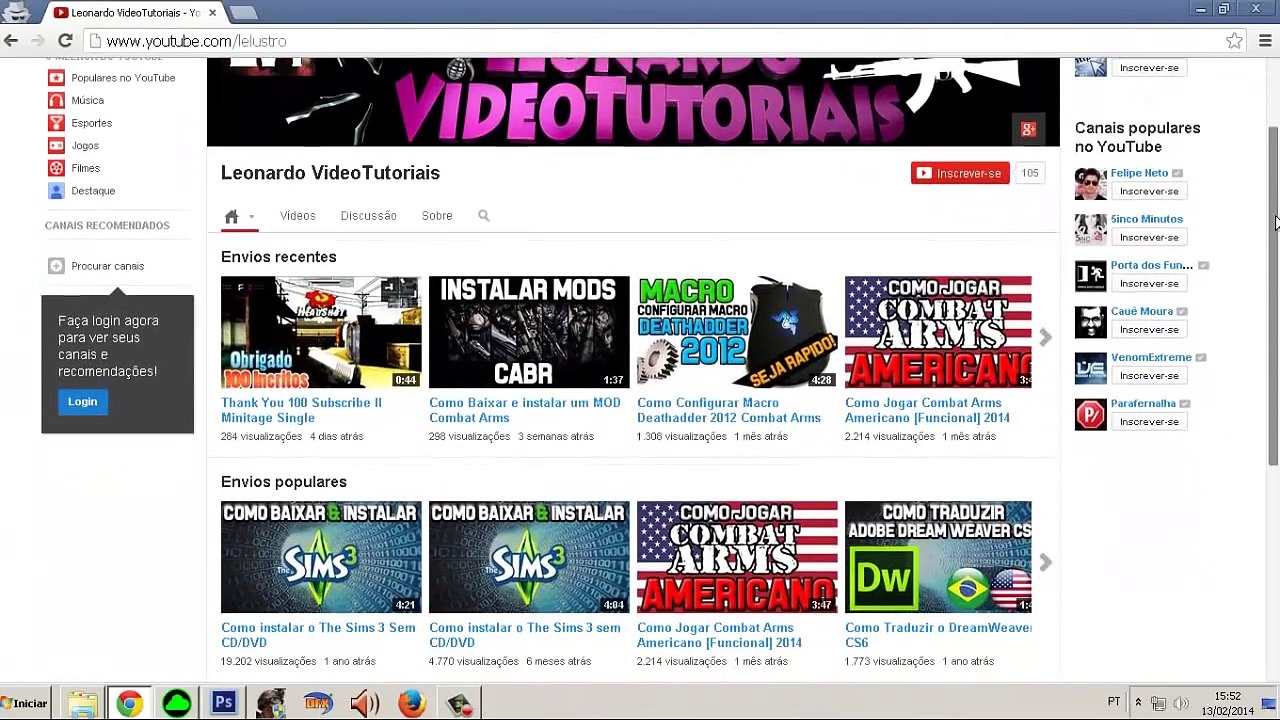The height and width of the screenshot is (720, 1280).
Task: Show next Envios populares with arrow
Action: click(x=1045, y=563)
